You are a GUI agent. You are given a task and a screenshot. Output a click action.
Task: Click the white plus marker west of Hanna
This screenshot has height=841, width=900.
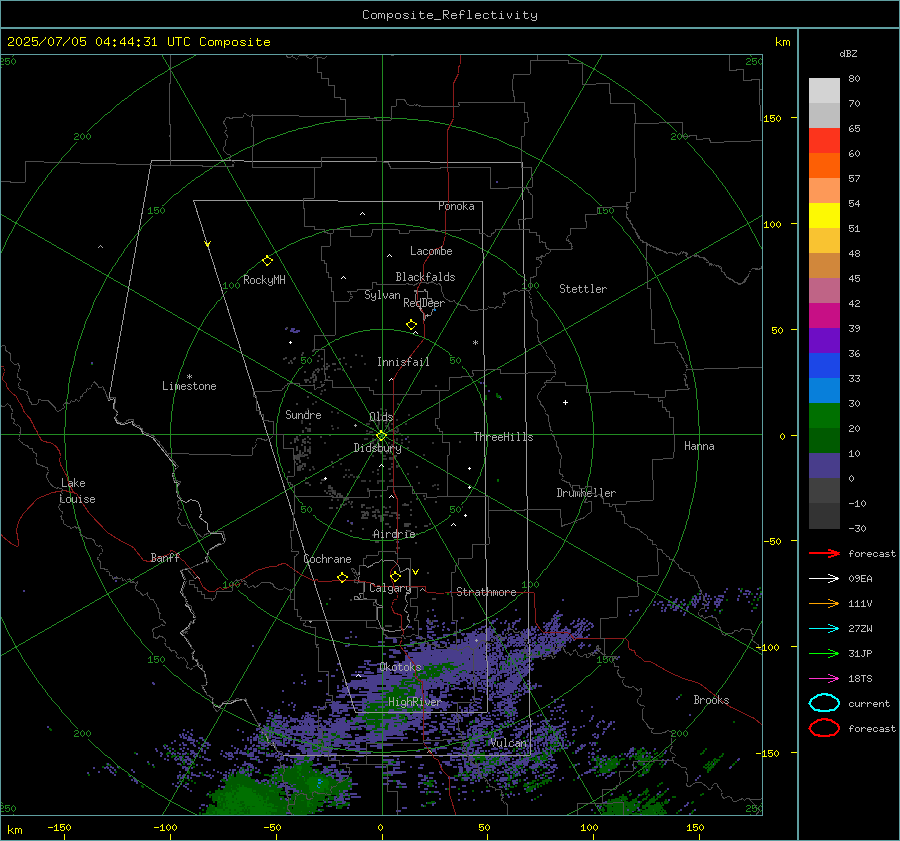[565, 402]
